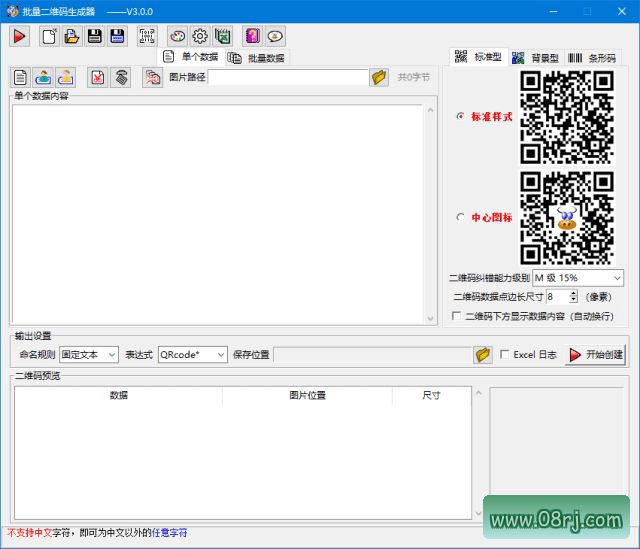The width and height of the screenshot is (640, 549).
Task: Create a new blank document from toolbar
Action: [49, 36]
